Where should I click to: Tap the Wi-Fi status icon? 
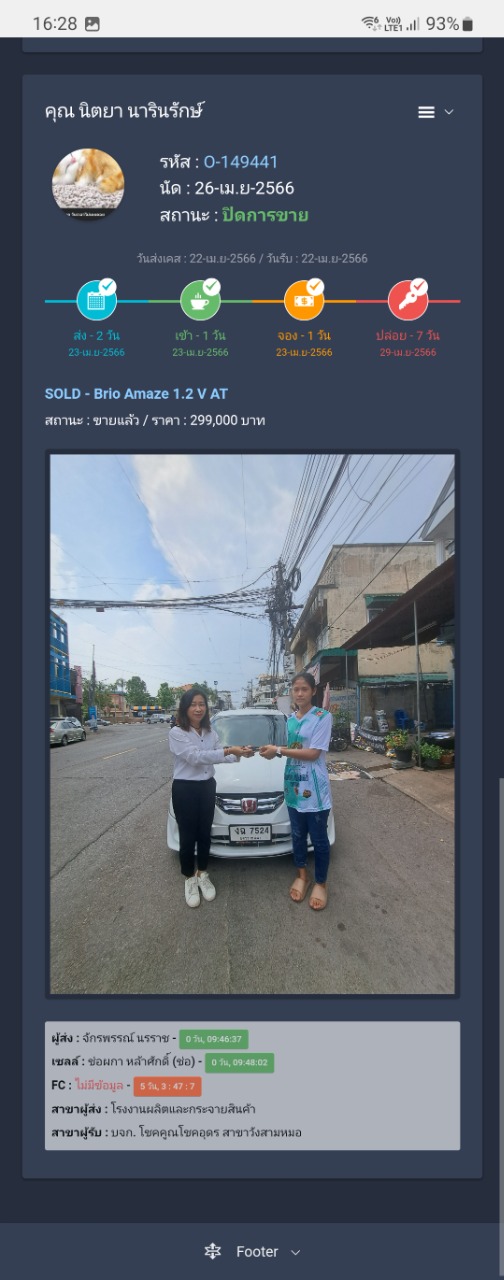coord(370,23)
